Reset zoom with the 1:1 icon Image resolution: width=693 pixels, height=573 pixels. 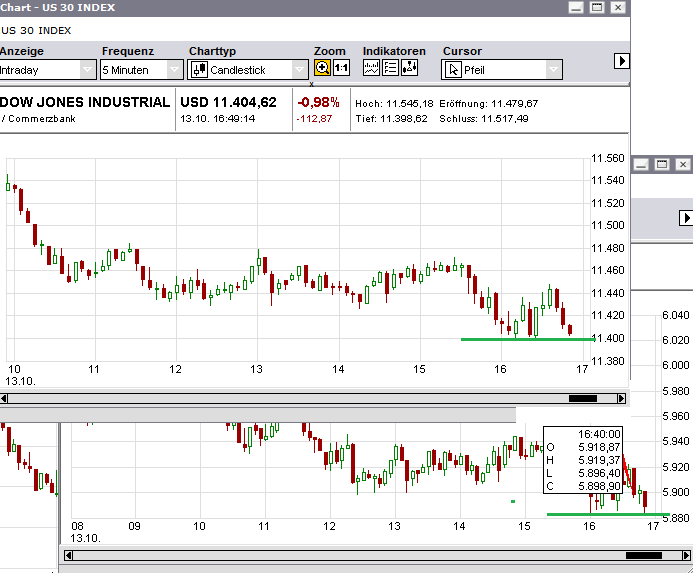(341, 68)
